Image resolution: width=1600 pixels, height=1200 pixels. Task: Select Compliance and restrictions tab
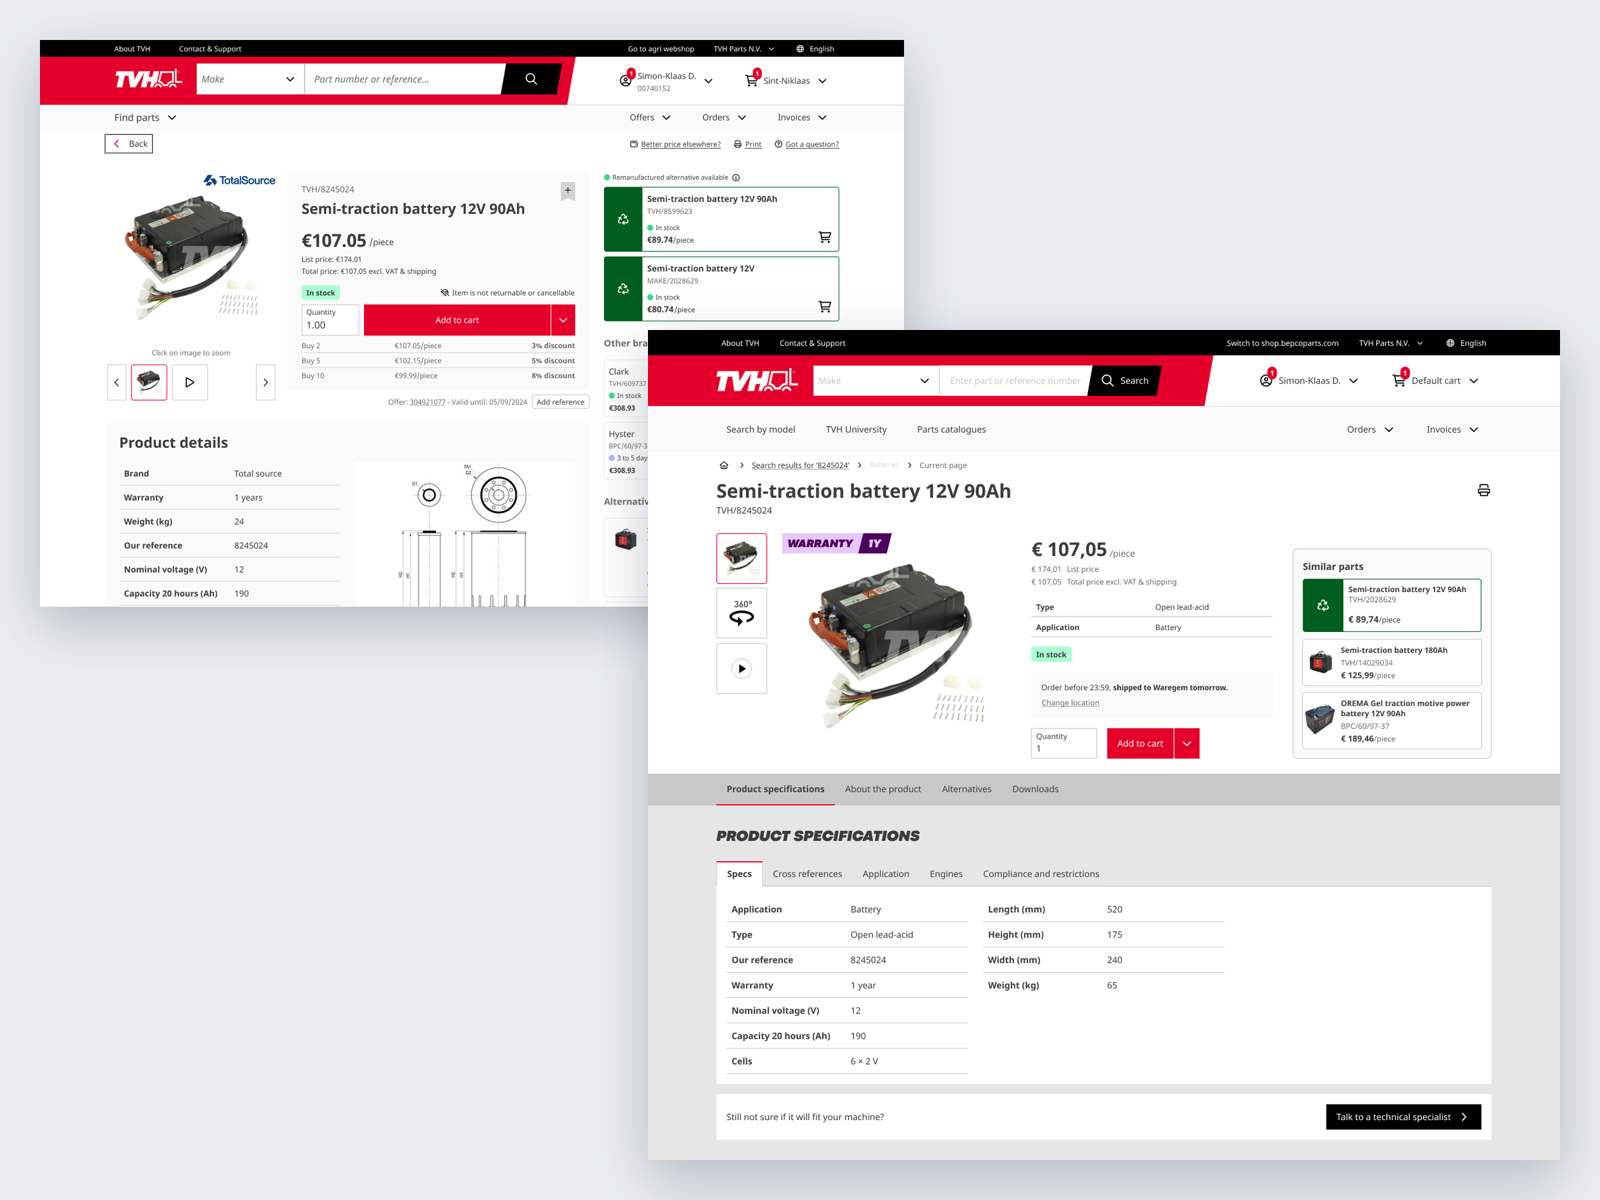click(1041, 874)
